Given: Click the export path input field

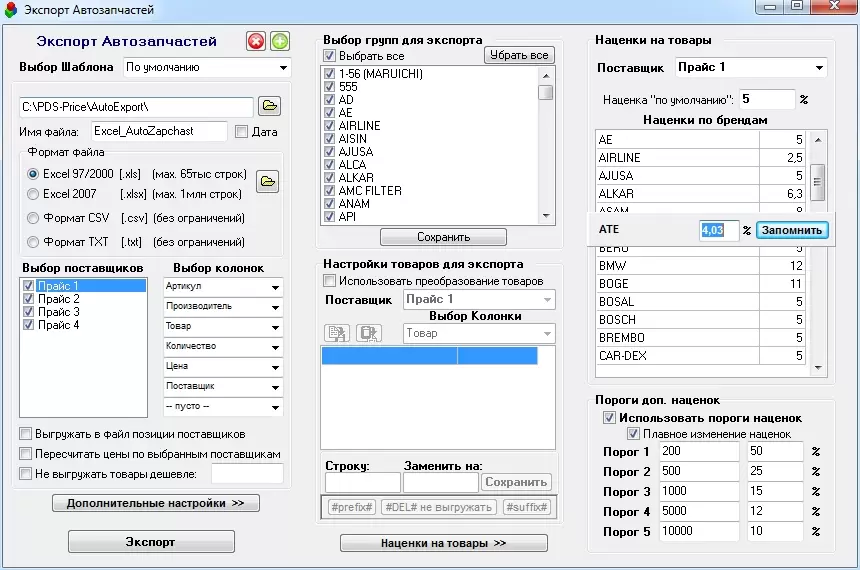Looking at the screenshot, I should click(136, 106).
